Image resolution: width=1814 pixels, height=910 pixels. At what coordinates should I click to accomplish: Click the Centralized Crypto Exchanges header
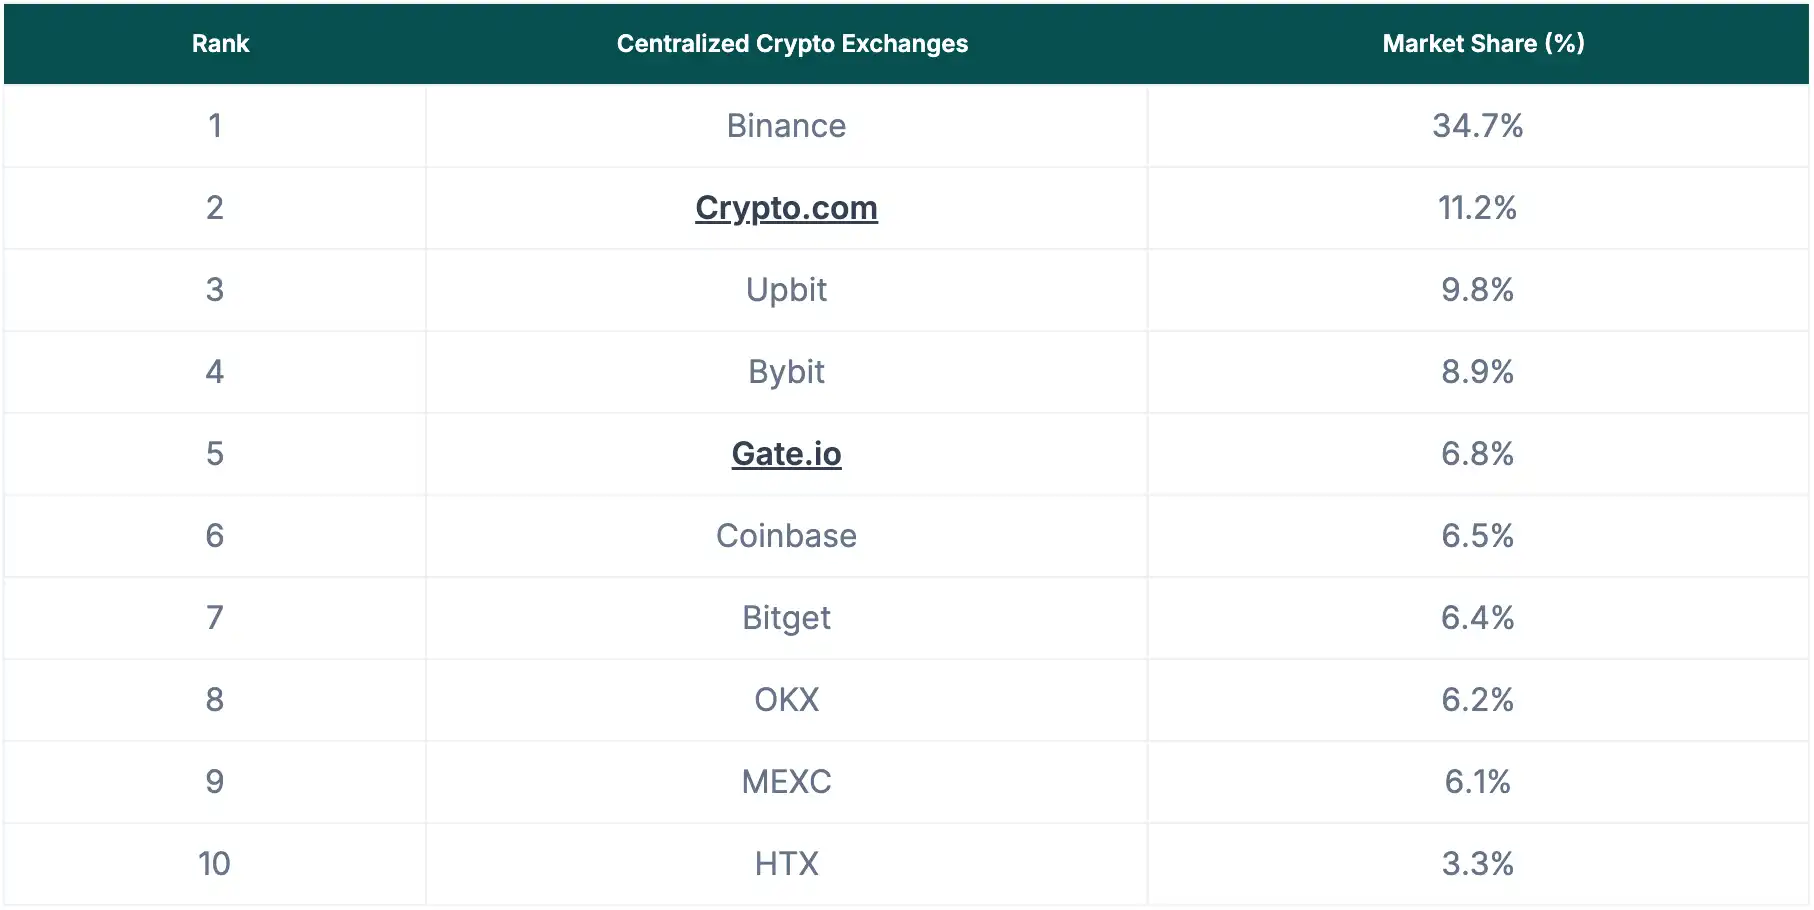click(792, 44)
